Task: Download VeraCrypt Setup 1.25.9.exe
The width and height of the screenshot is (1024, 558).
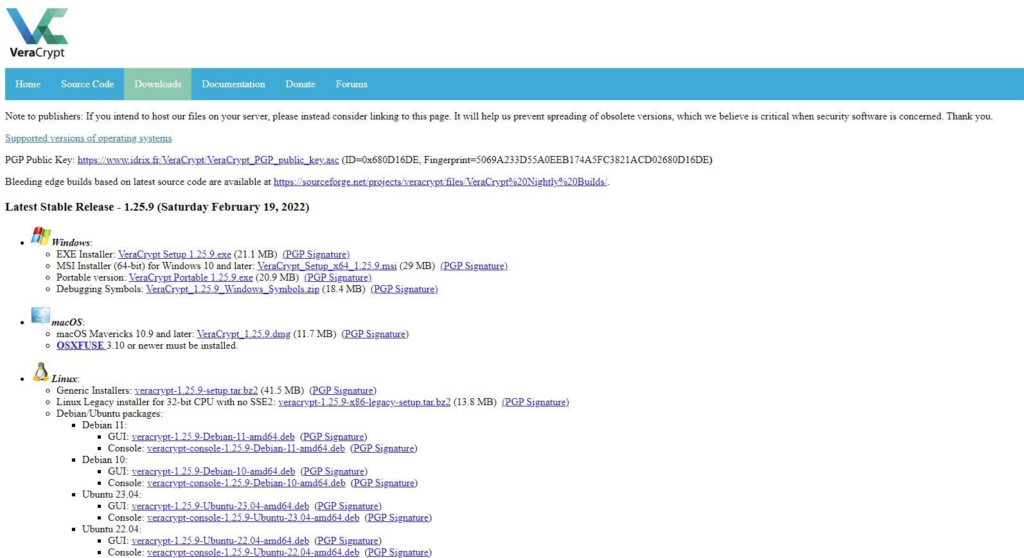Action: click(174, 254)
